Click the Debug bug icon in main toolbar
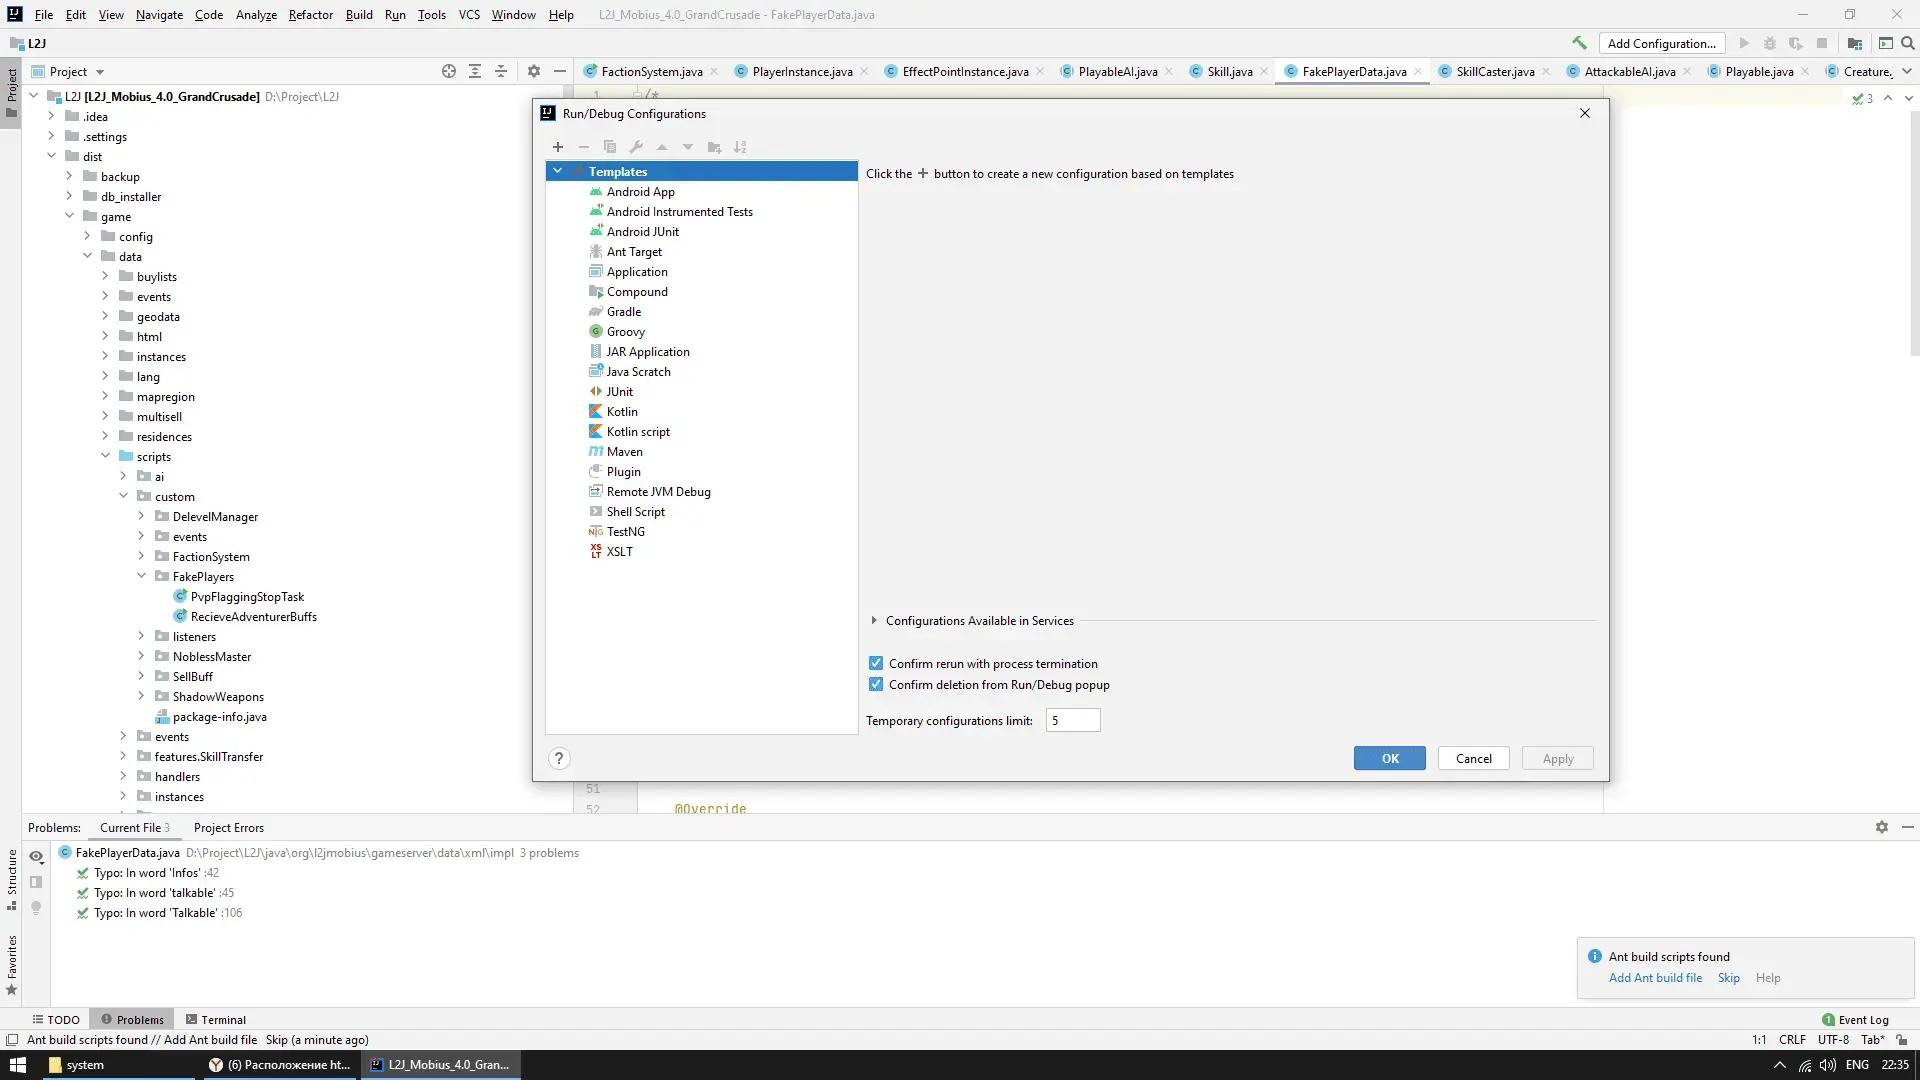Viewport: 1920px width, 1080px height. (1770, 43)
